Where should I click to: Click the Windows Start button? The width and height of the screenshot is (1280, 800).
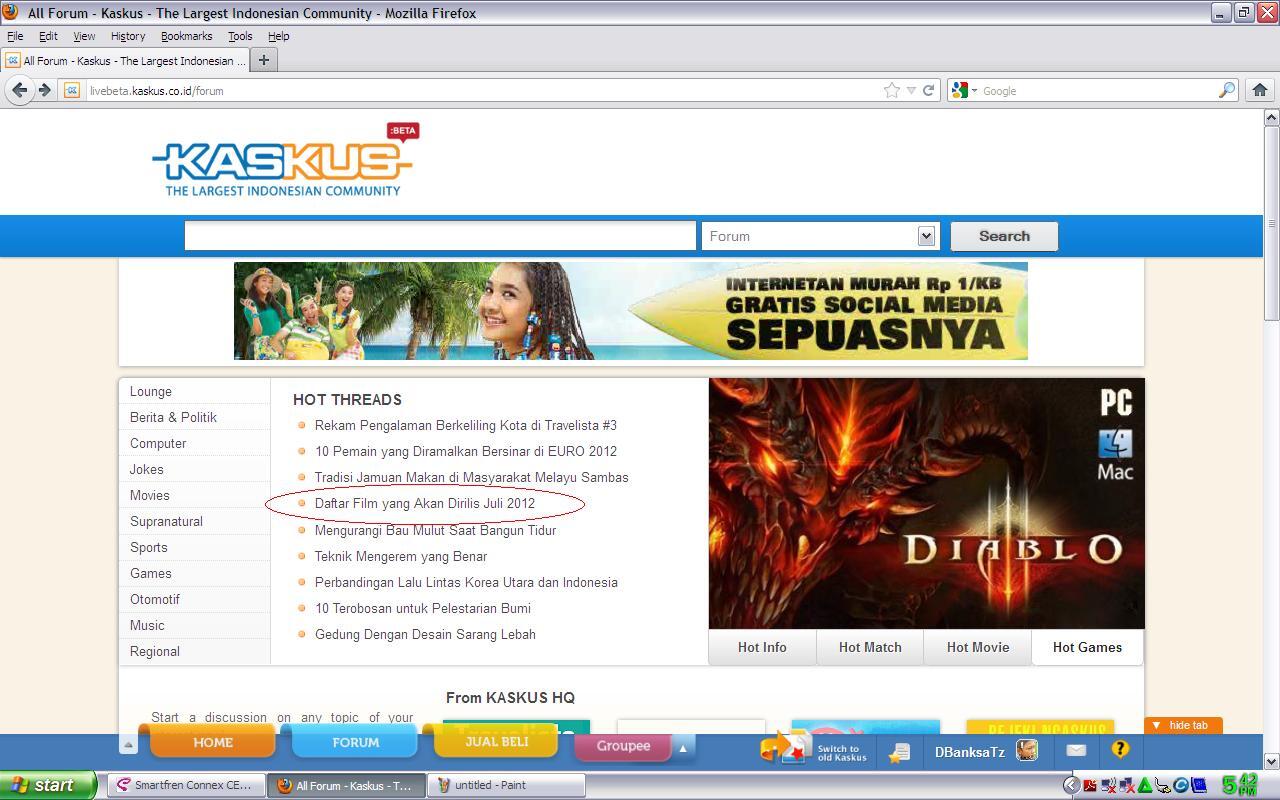click(x=48, y=785)
